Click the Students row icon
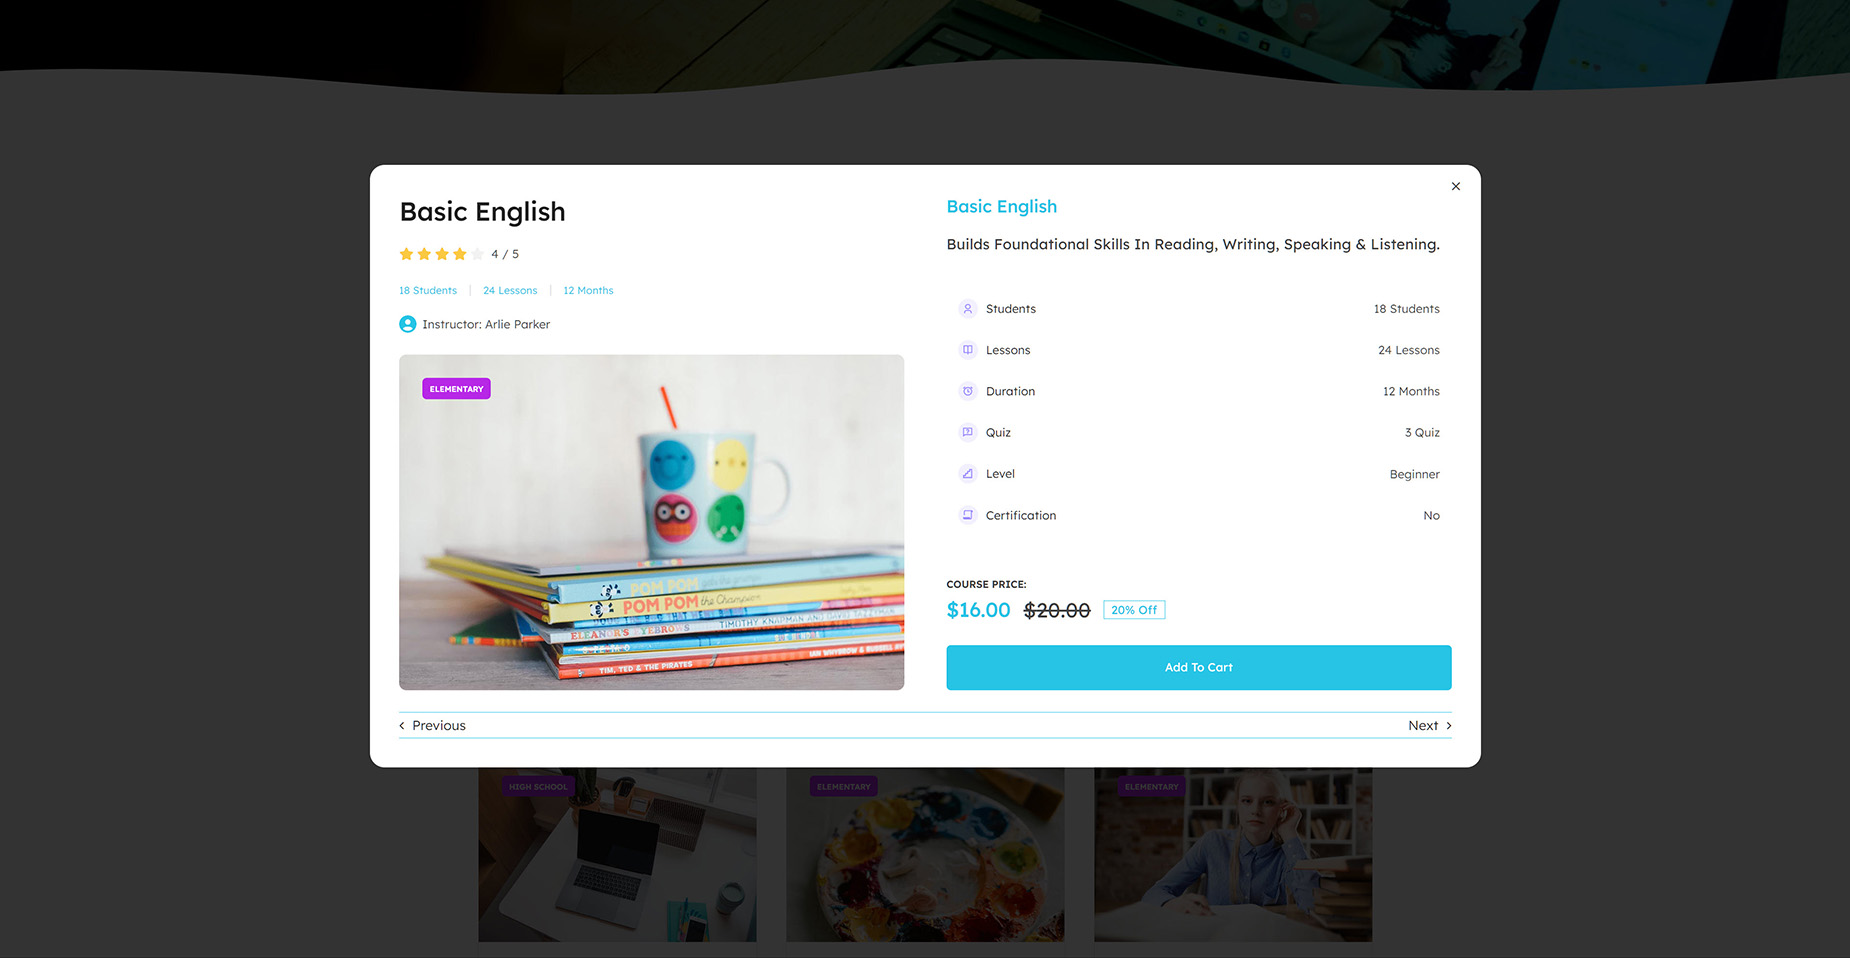1850x958 pixels. coord(967,309)
